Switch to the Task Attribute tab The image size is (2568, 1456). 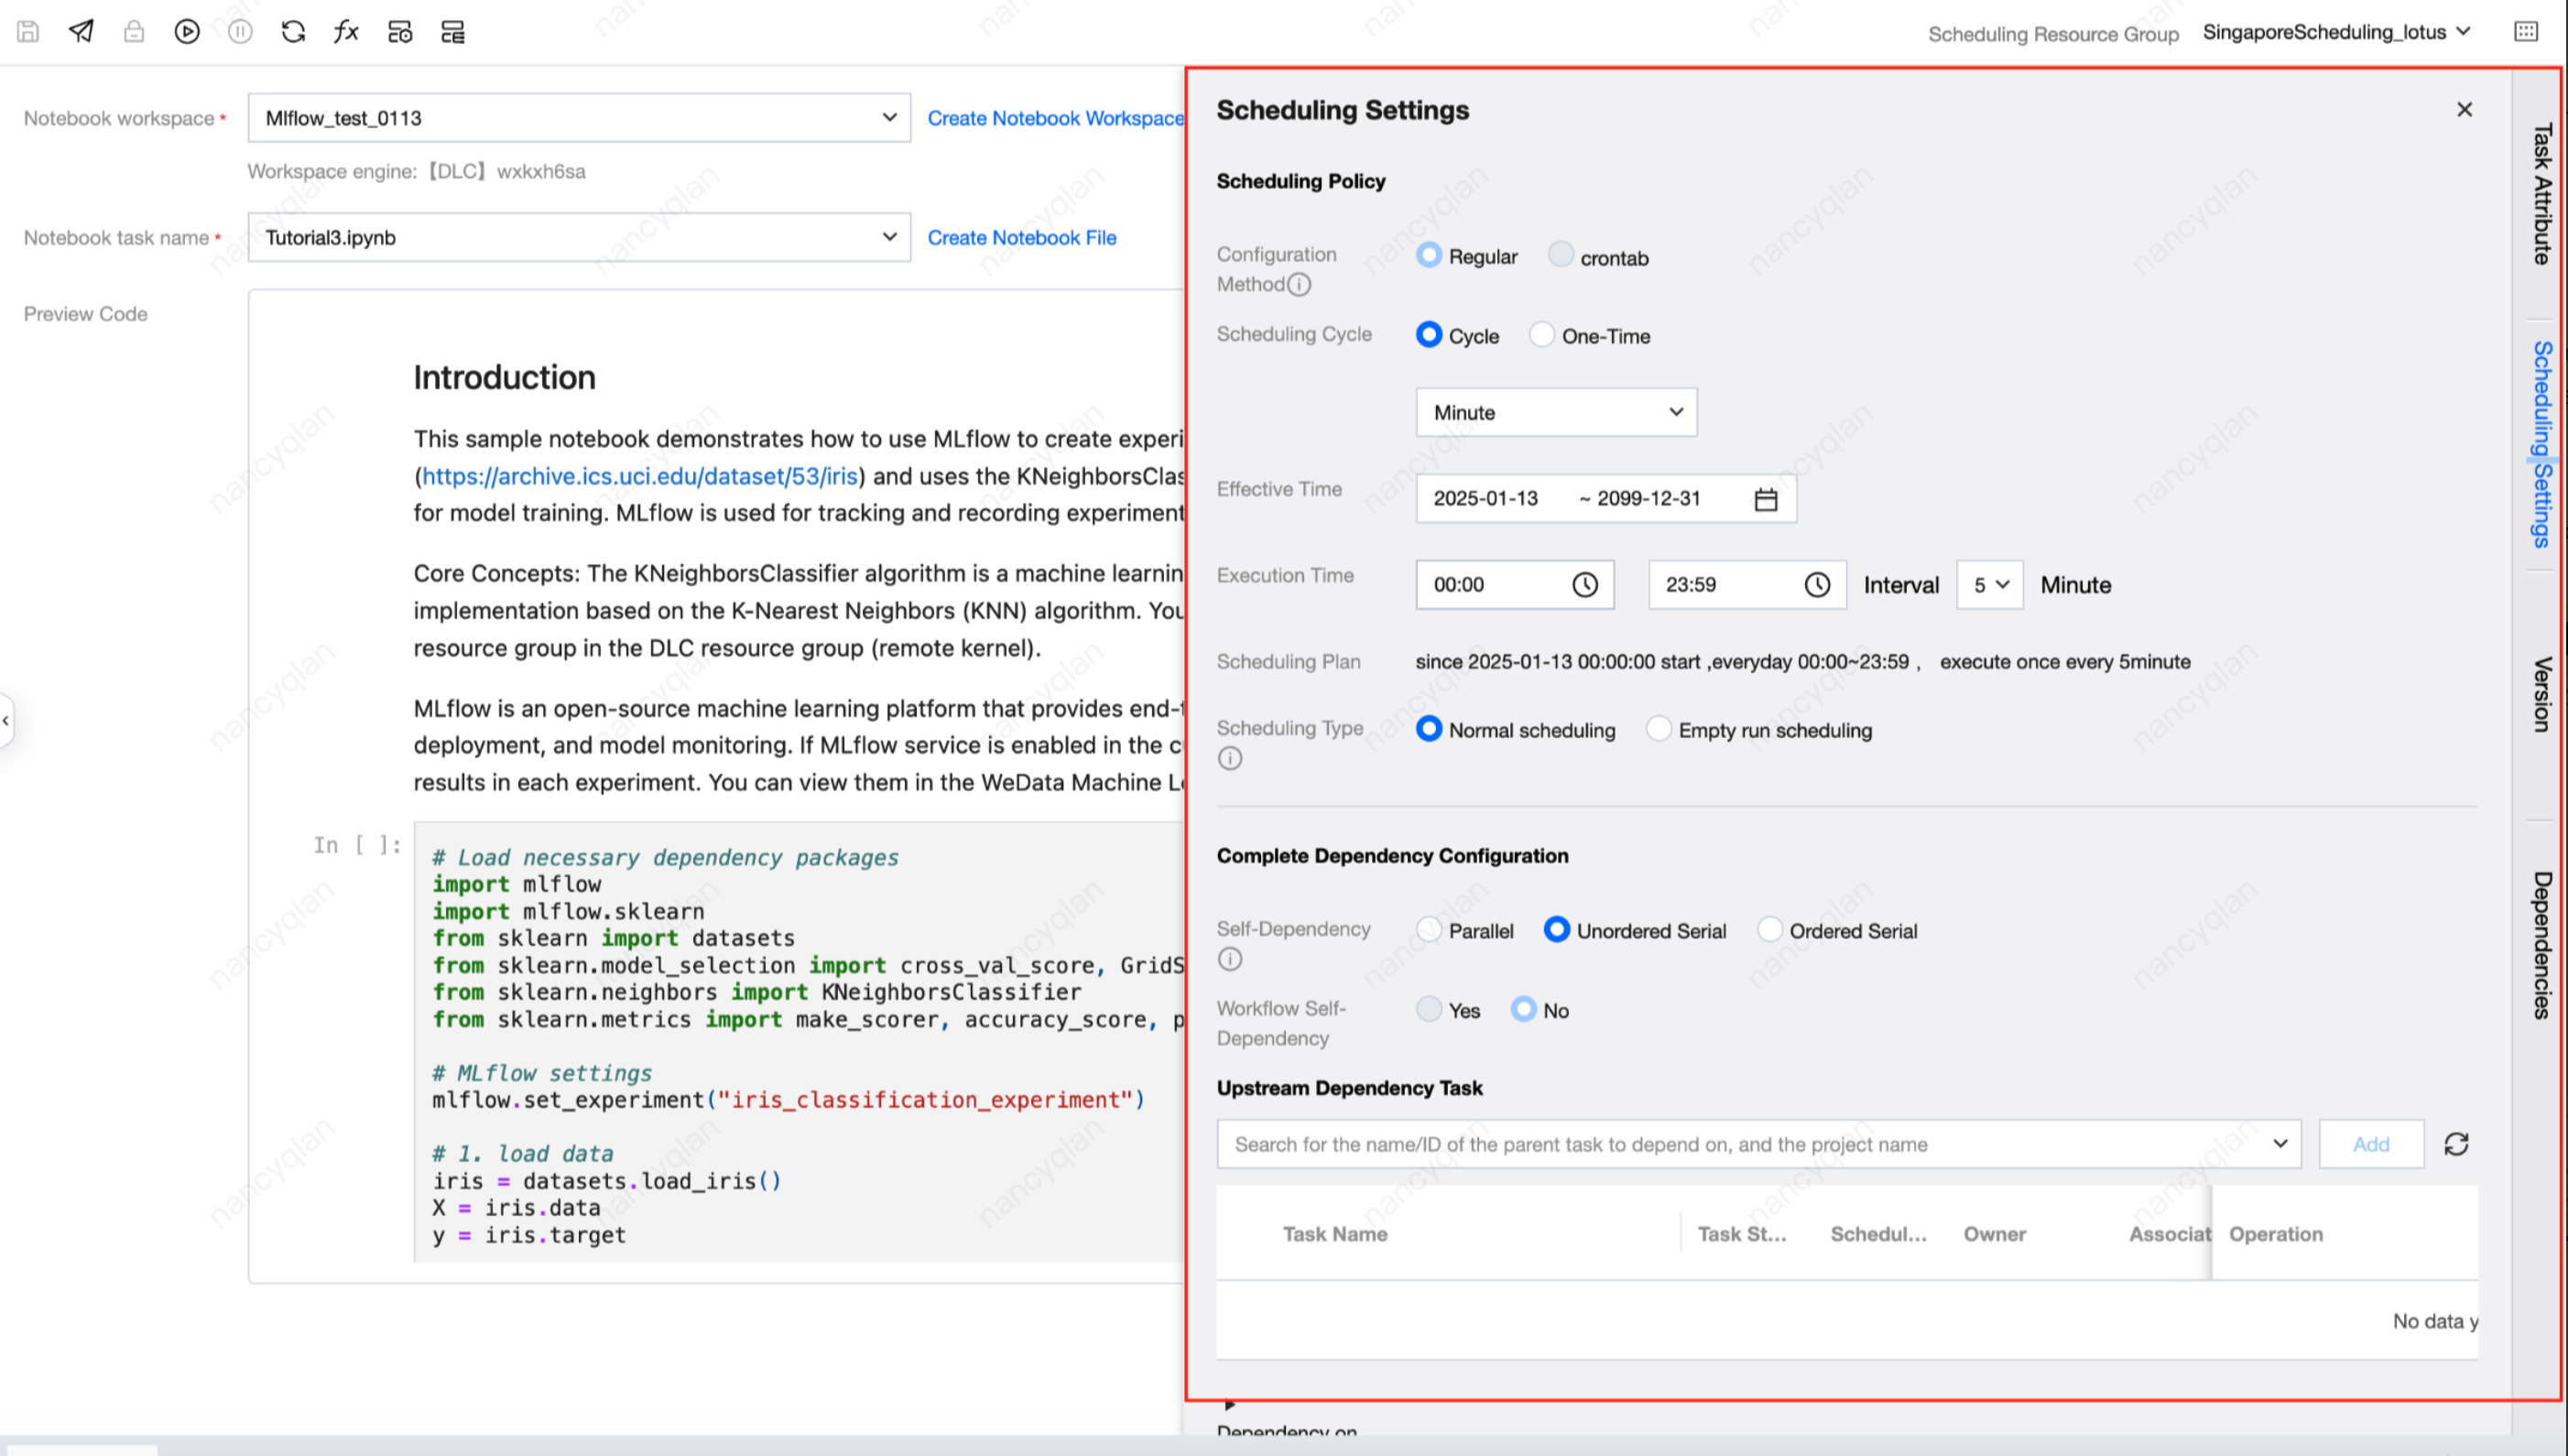(x=2541, y=193)
